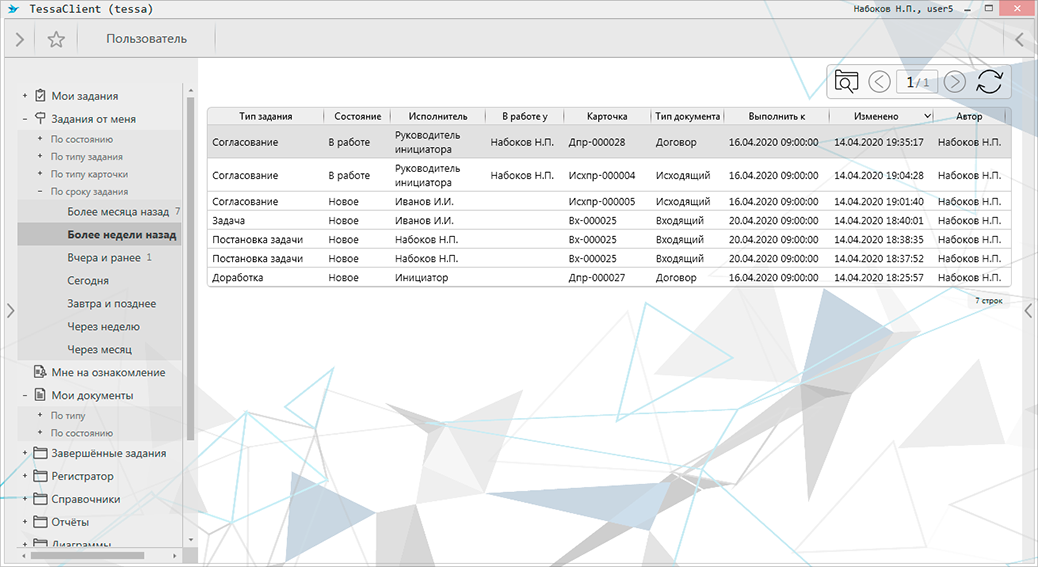
Task: Open the search filter folder icon
Action: (846, 82)
